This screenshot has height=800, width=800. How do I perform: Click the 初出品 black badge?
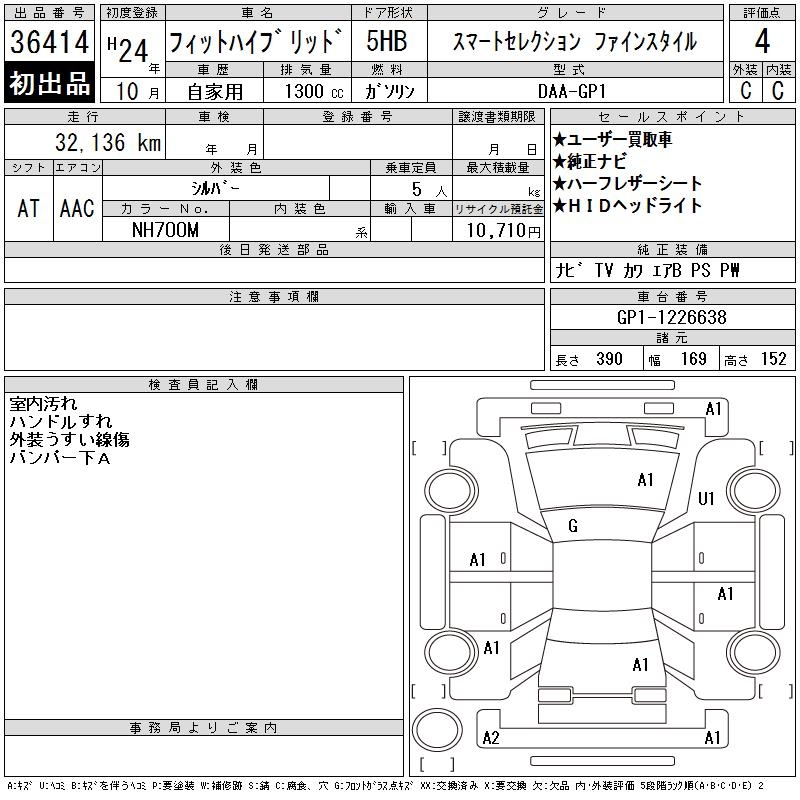pos(50,84)
